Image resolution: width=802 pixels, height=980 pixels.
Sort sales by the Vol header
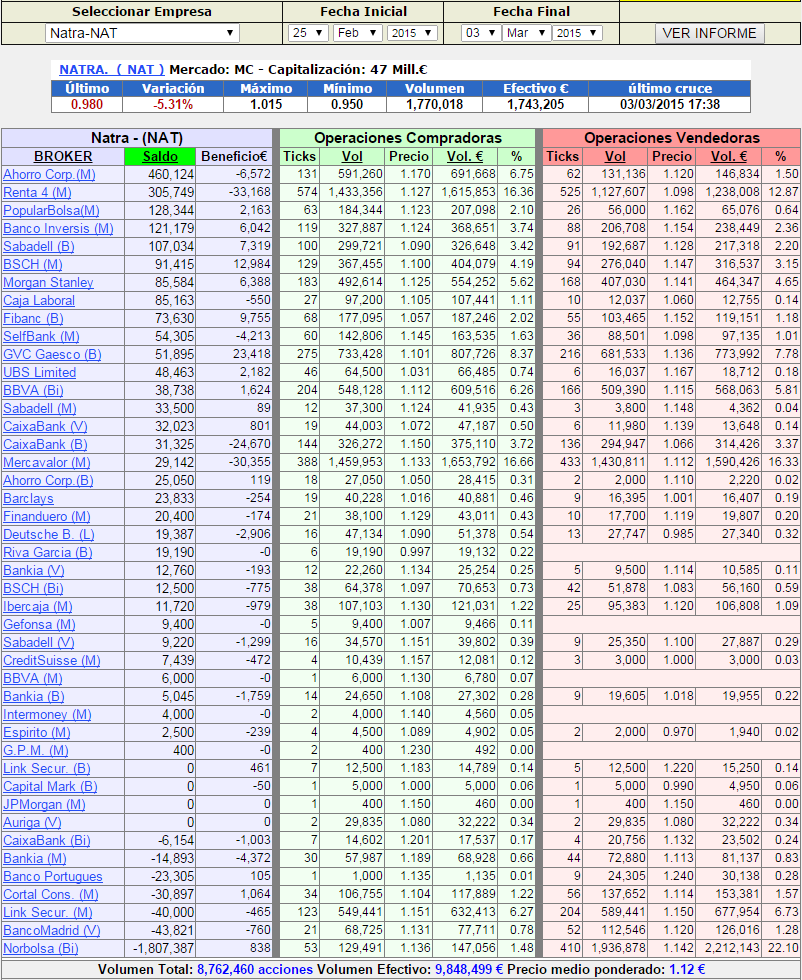(615, 156)
